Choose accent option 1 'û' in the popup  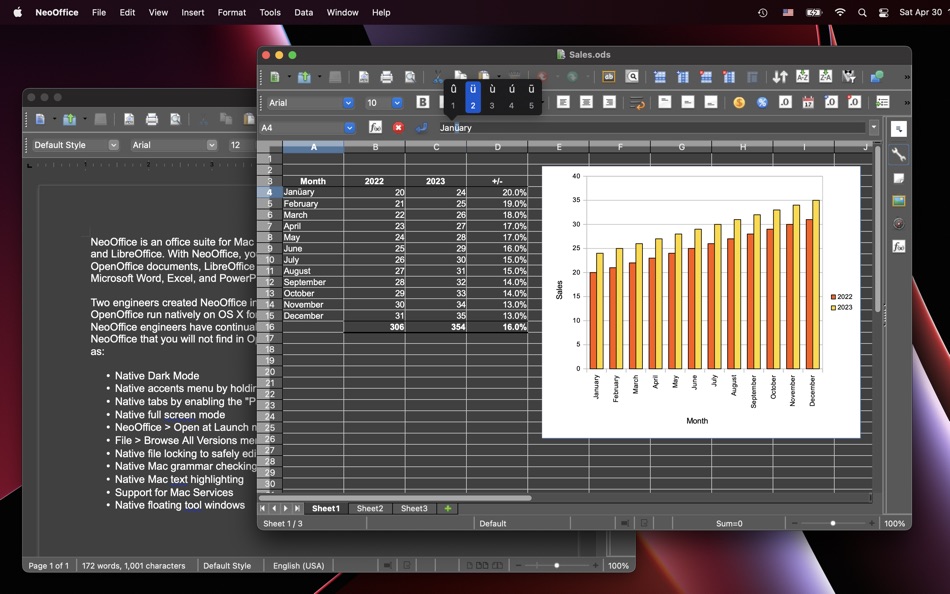[x=453, y=97]
